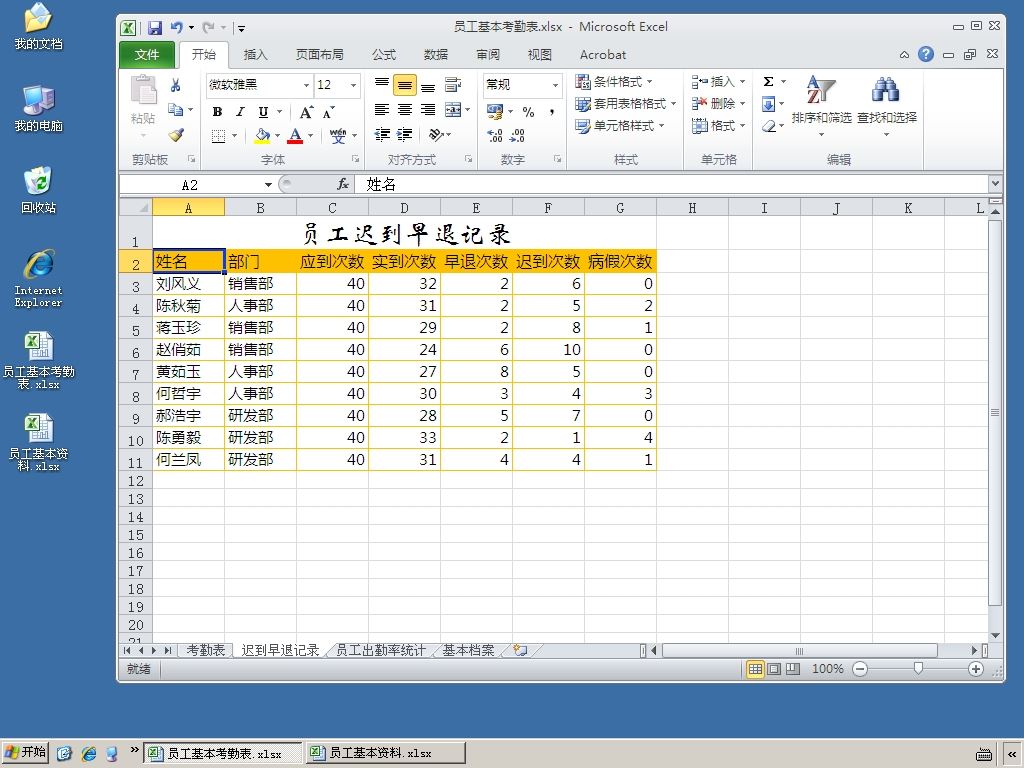Insert a new worksheet tab
Viewport: 1024px width, 768px height.
(x=520, y=650)
